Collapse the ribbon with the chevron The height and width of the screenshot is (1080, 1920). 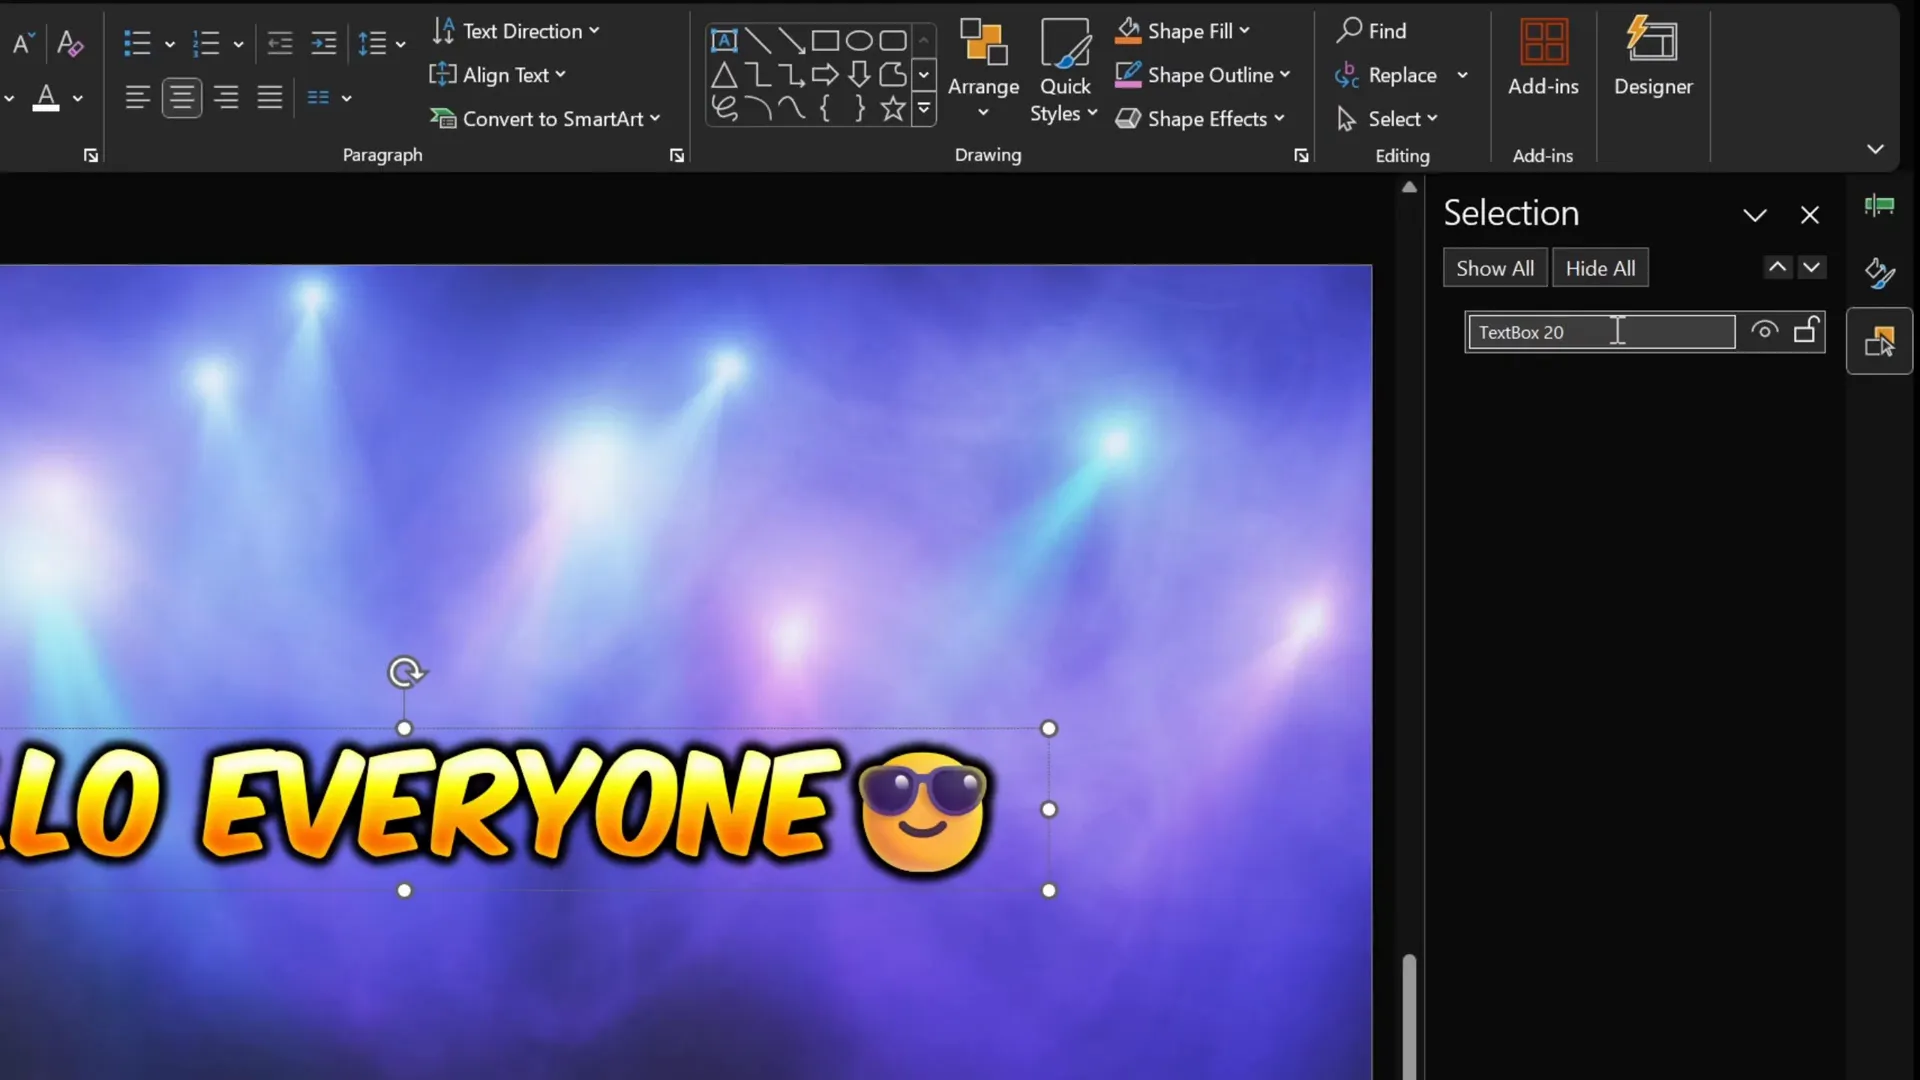click(1875, 149)
